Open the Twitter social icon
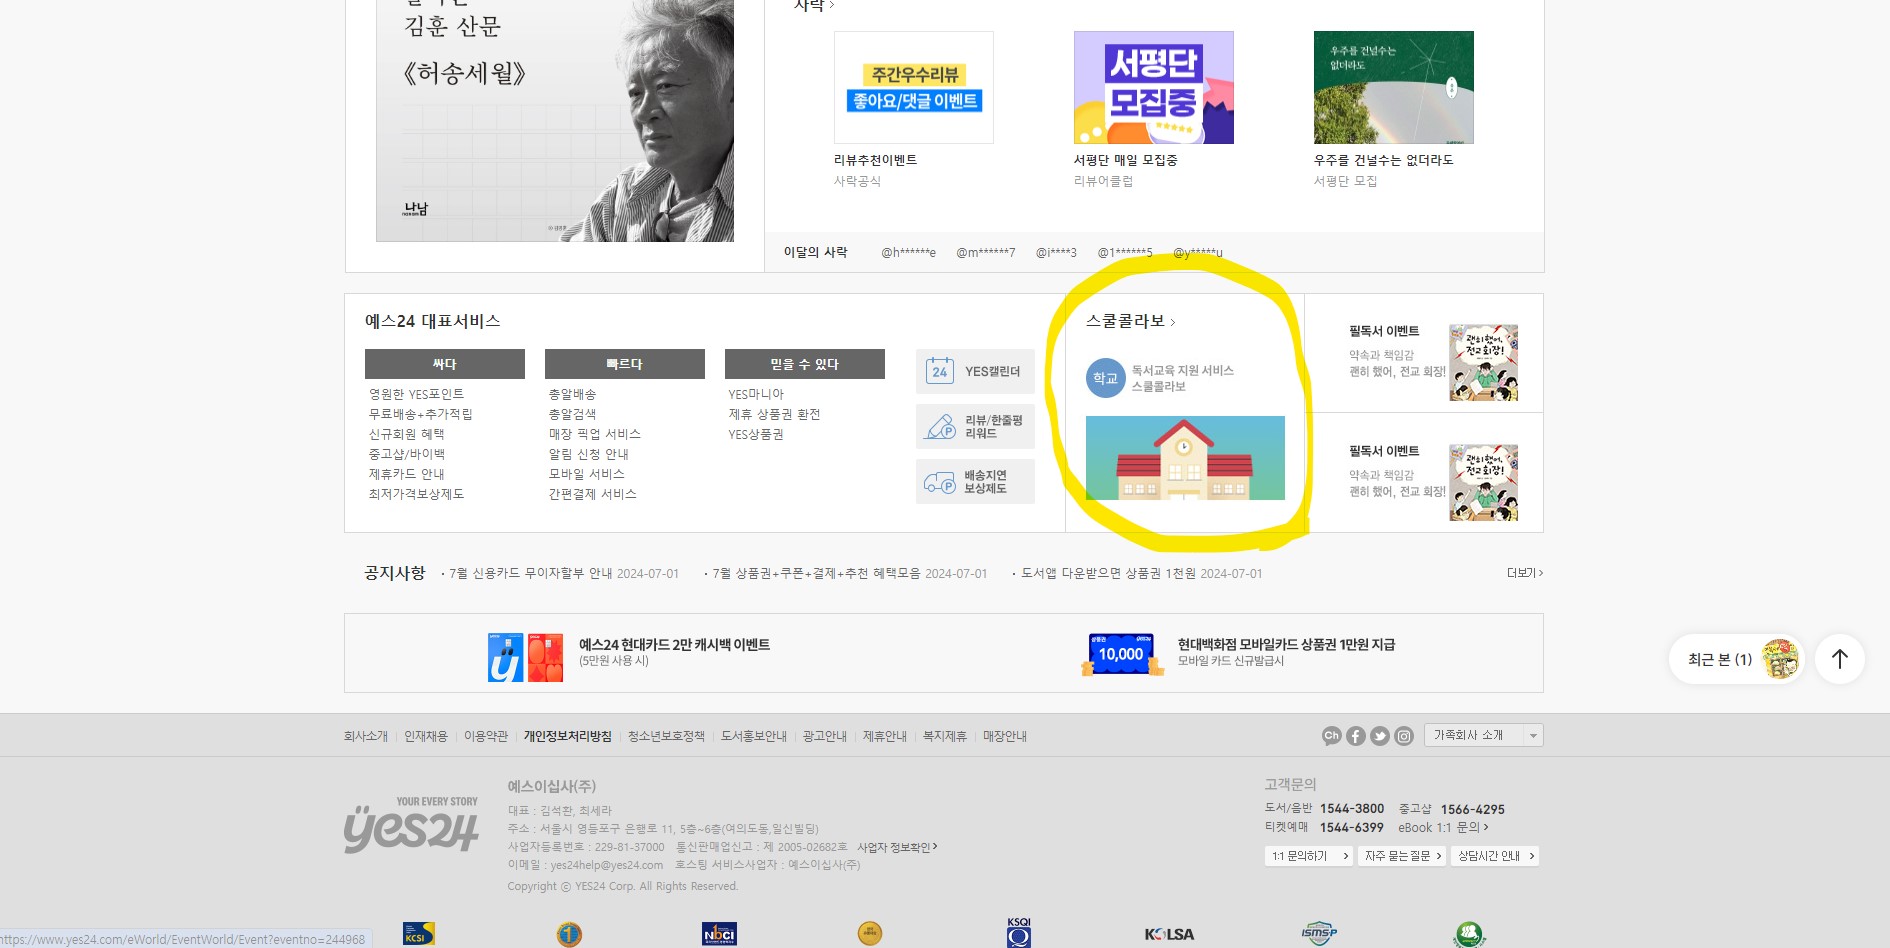1890x948 pixels. [1379, 736]
